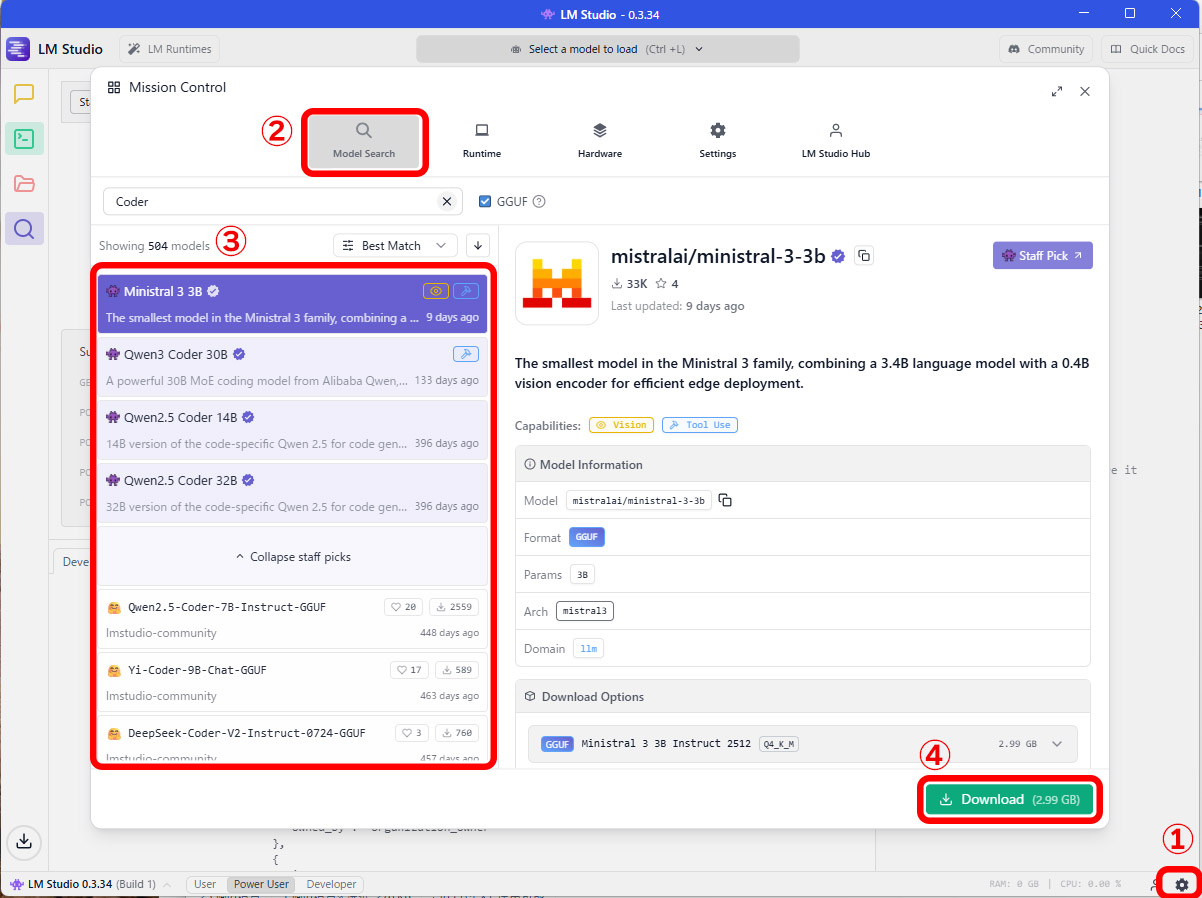Image resolution: width=1202 pixels, height=898 pixels.
Task: Copy the mistralai/ministral-3-3b model name
Action: click(x=865, y=256)
